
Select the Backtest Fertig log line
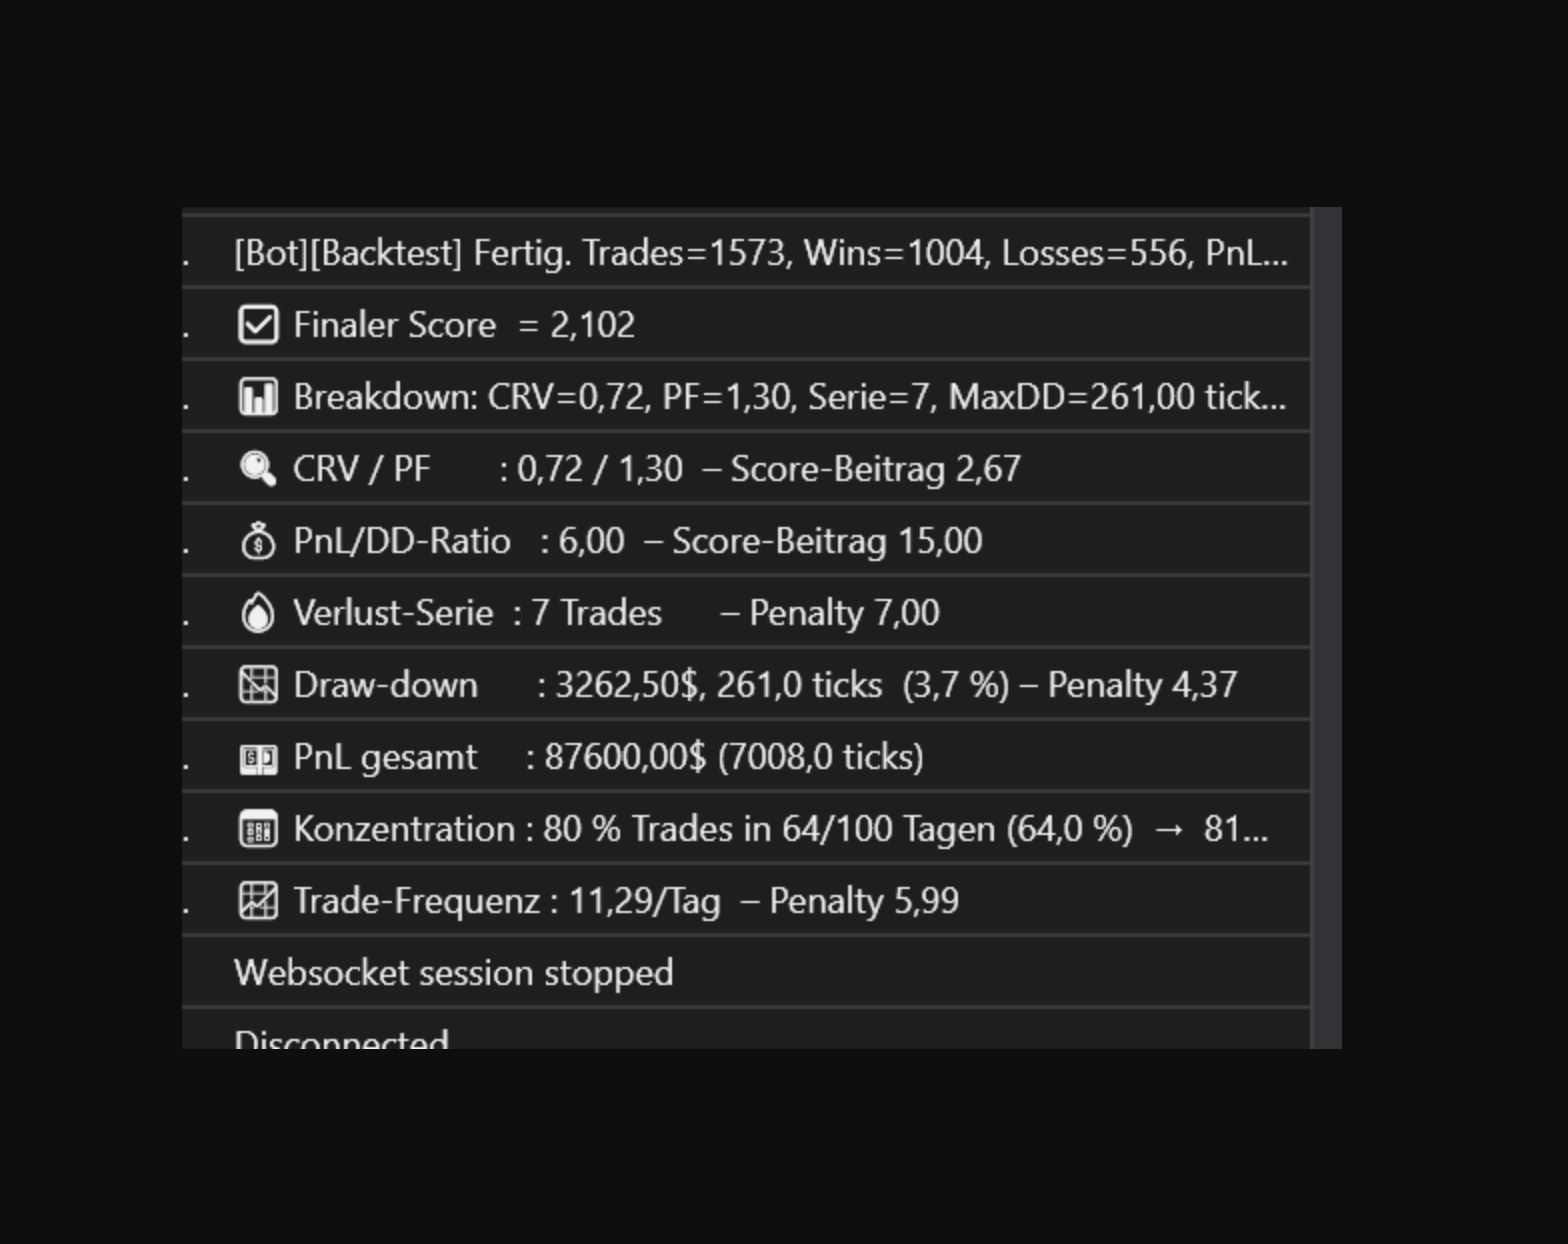760,253
